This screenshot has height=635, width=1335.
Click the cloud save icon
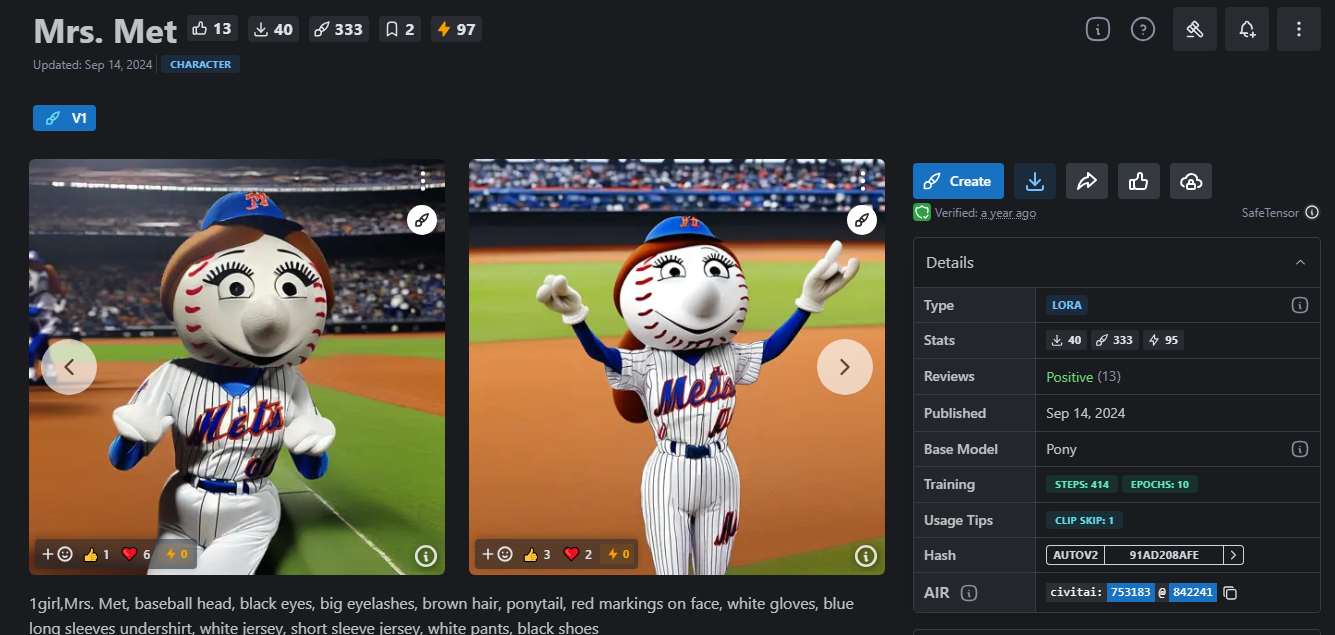(1190, 181)
